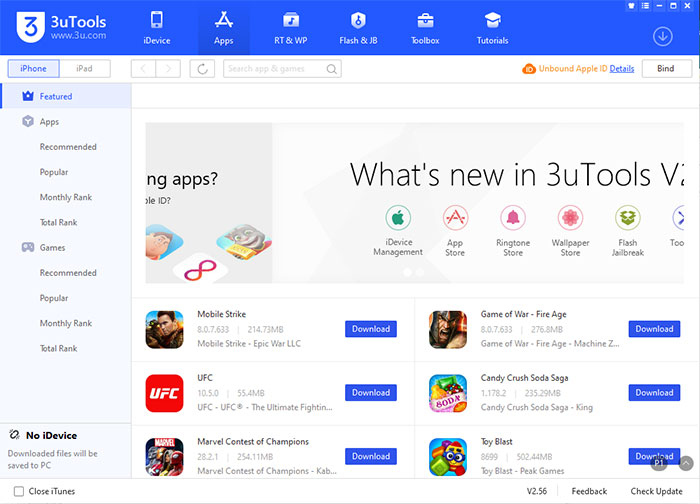Viewport: 700px width, 504px height.
Task: Open the Tutorials tab
Action: tap(492, 27)
